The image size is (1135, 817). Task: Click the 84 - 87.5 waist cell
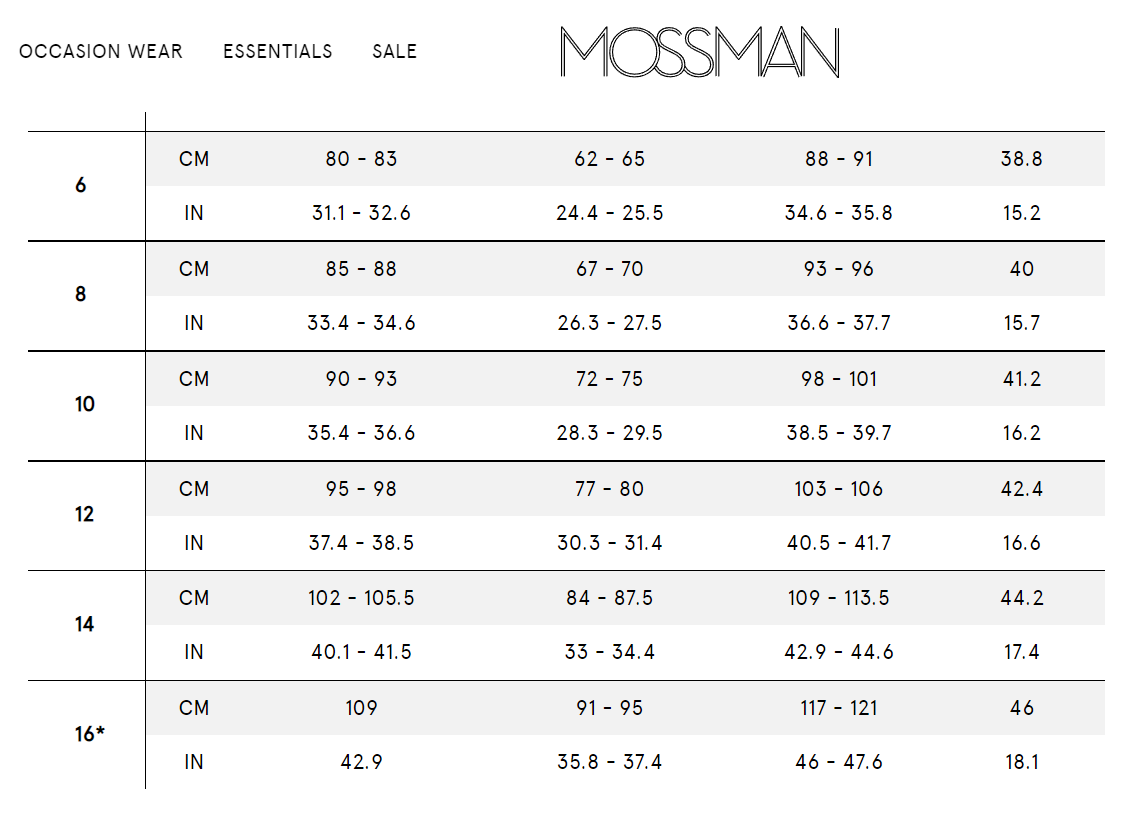point(609,598)
